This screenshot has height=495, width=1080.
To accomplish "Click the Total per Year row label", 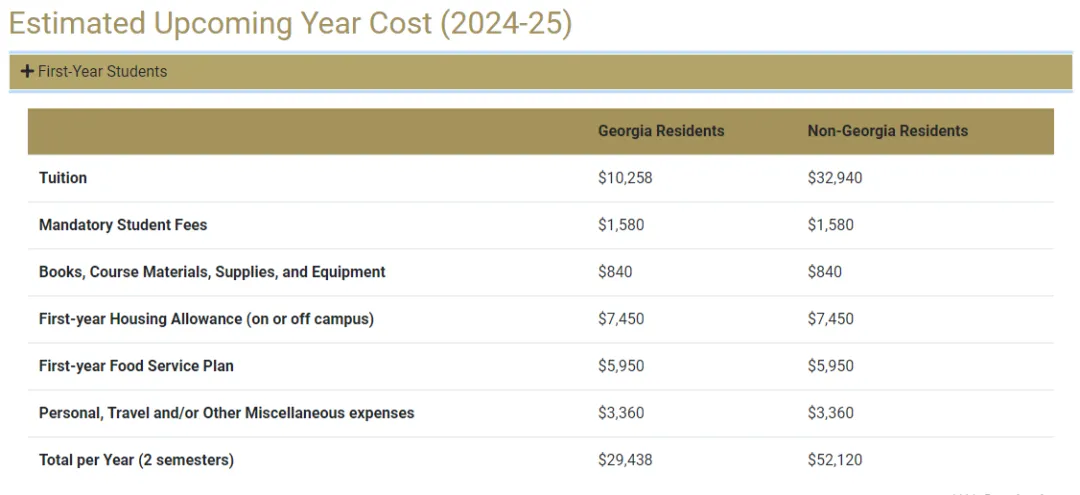I will pos(136,460).
